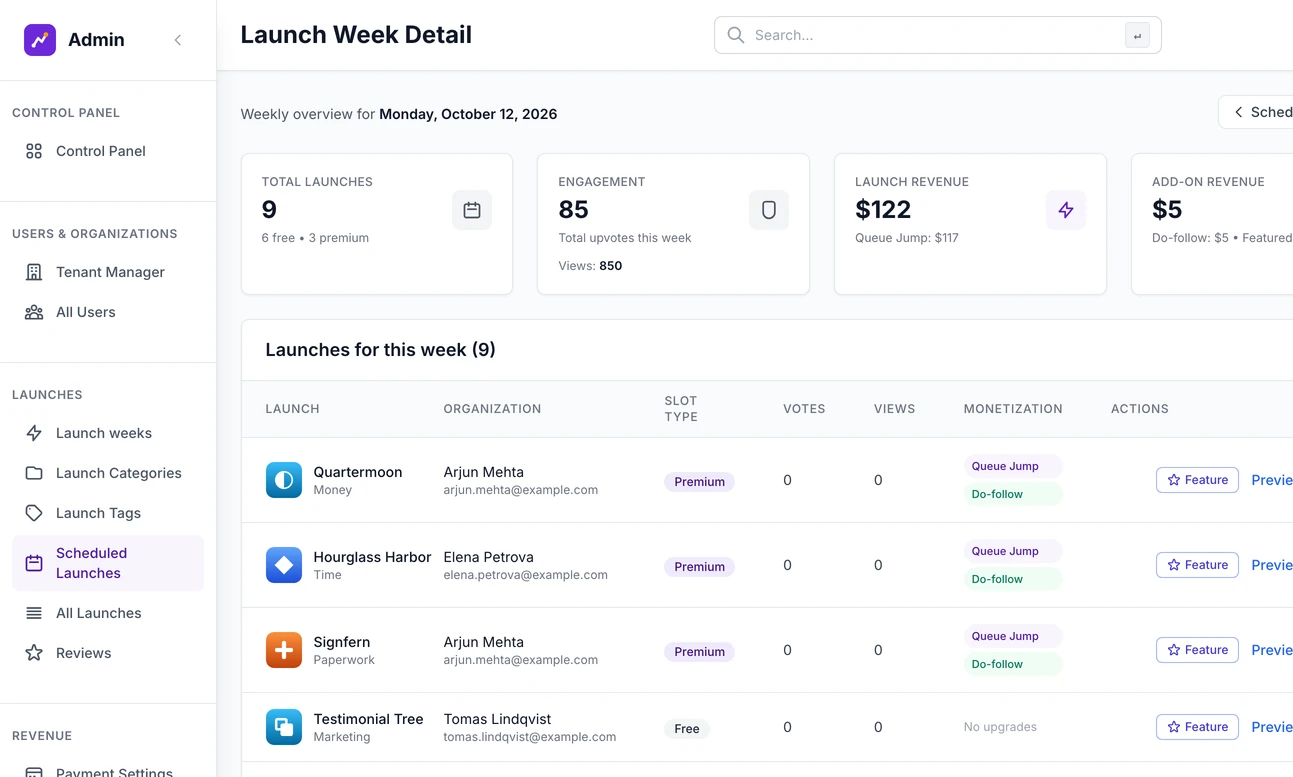Screen dimensions: 1293x777
Task: Click the All Launches list icon
Action: click(x=34, y=613)
